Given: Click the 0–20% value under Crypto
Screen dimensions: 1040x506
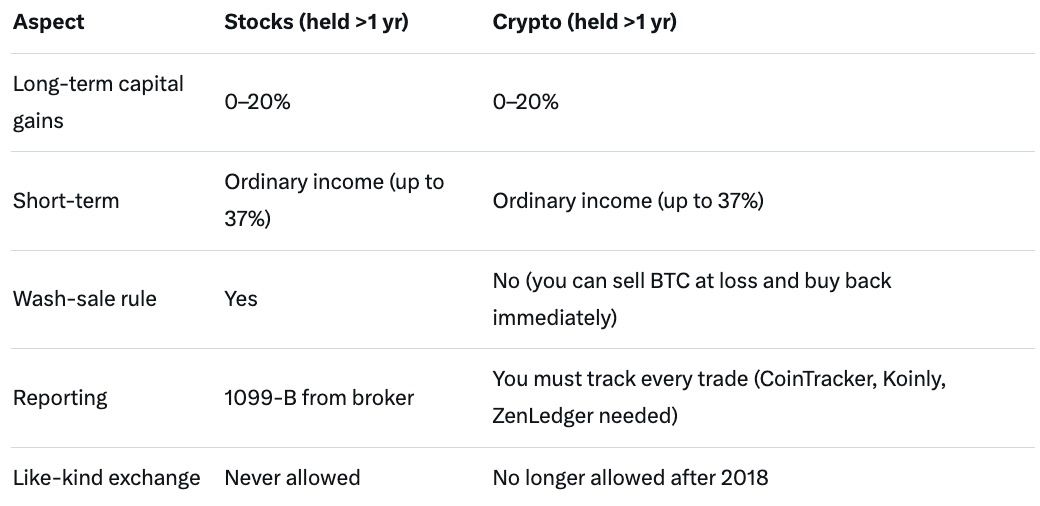Looking at the screenshot, I should click(x=525, y=102).
